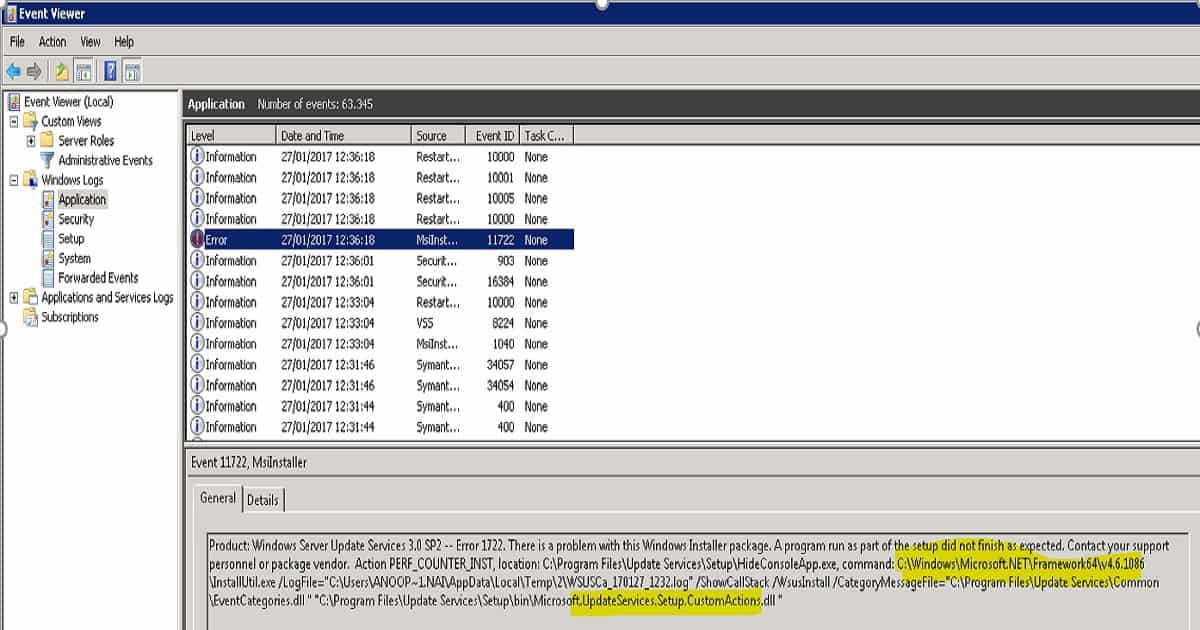This screenshot has height=630, width=1200.
Task: Open the Help toolbar icon
Action: coord(110,71)
